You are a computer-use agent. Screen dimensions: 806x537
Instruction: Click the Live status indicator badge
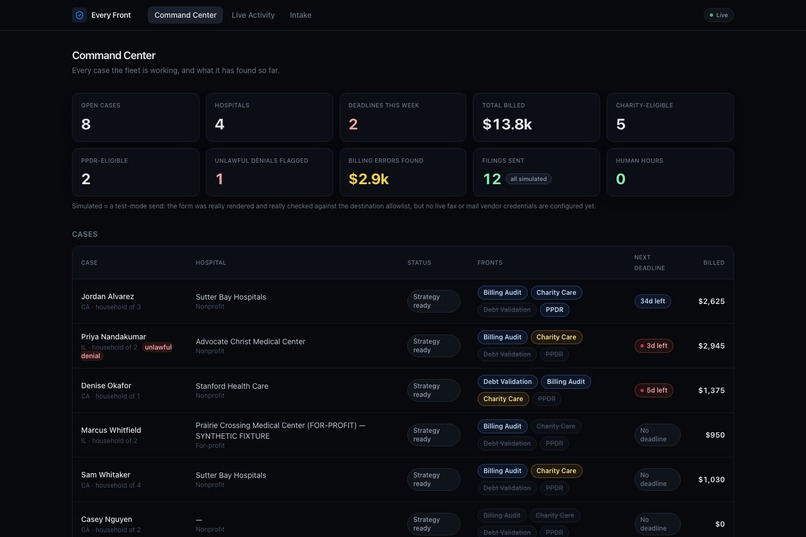point(719,15)
